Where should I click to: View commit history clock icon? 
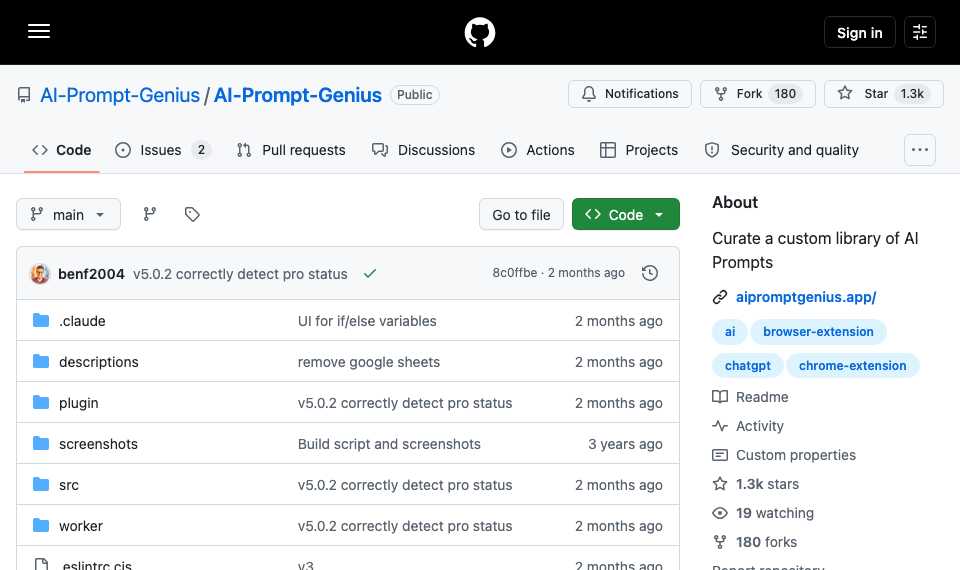650,273
